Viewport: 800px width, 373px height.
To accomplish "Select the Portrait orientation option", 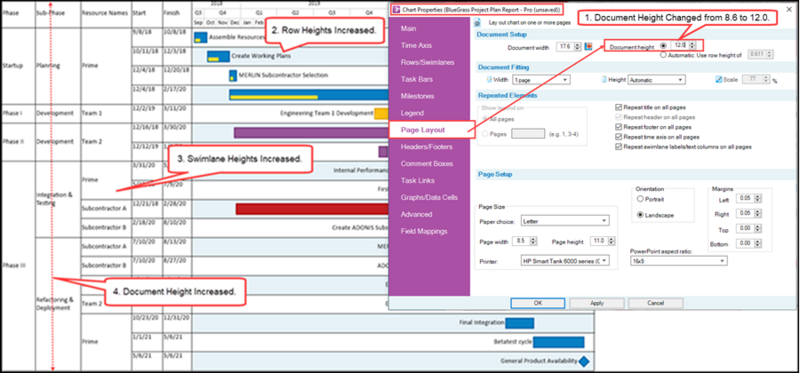I will click(640, 199).
